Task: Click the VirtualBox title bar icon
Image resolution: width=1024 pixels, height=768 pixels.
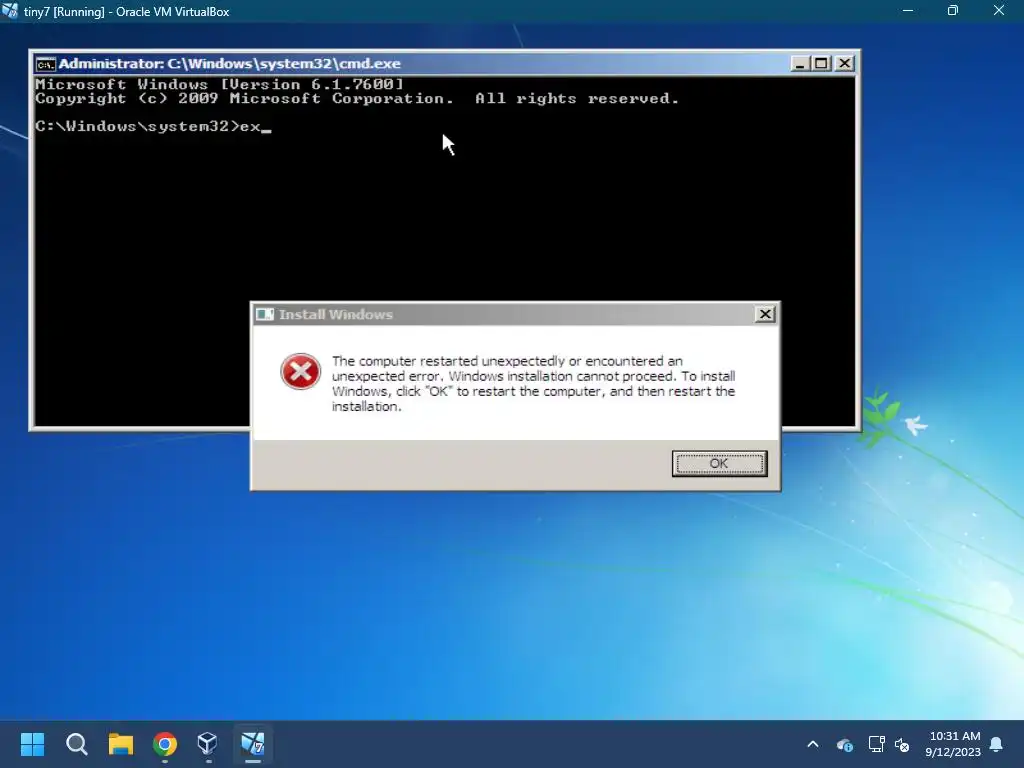Action: tap(10, 11)
